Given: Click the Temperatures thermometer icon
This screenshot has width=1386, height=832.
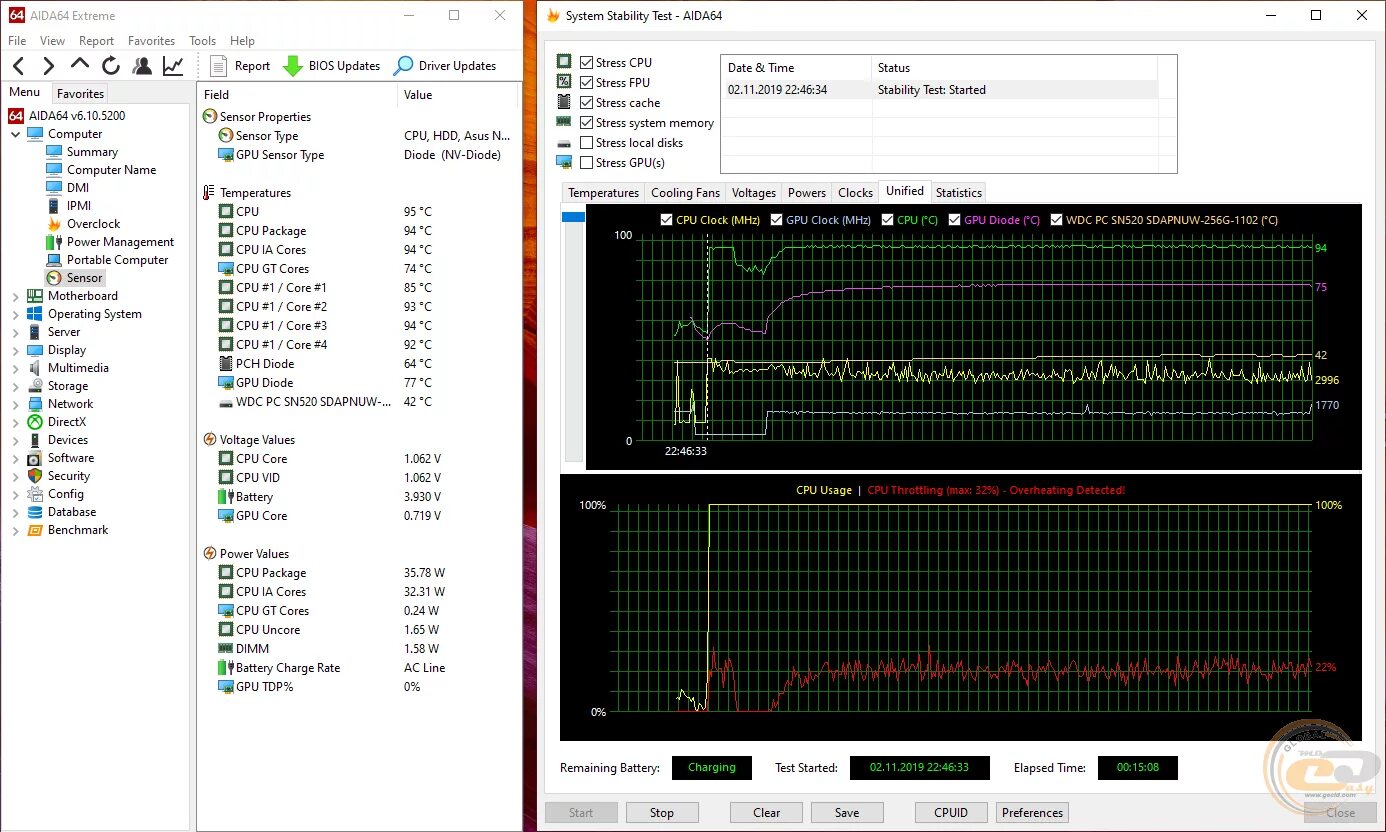Looking at the screenshot, I should [x=210, y=193].
